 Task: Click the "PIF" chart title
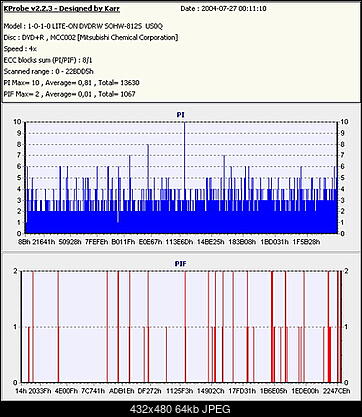click(x=181, y=264)
